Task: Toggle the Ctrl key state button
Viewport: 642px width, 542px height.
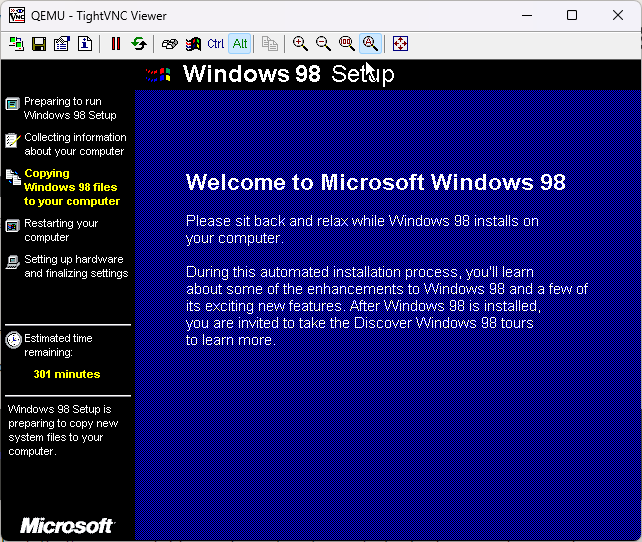Action: pyautogui.click(x=216, y=44)
